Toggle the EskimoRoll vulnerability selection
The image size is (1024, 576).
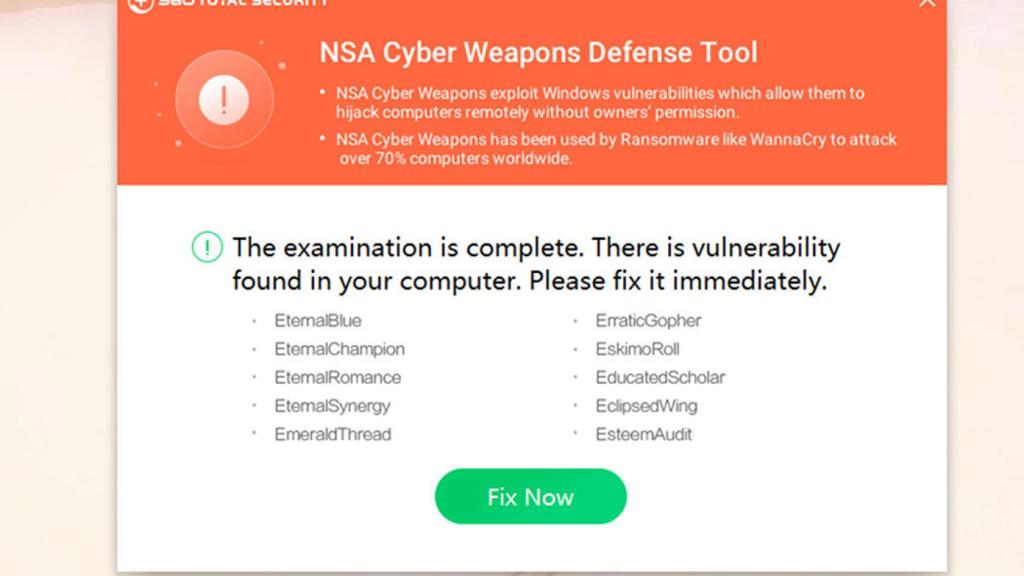tap(638, 349)
